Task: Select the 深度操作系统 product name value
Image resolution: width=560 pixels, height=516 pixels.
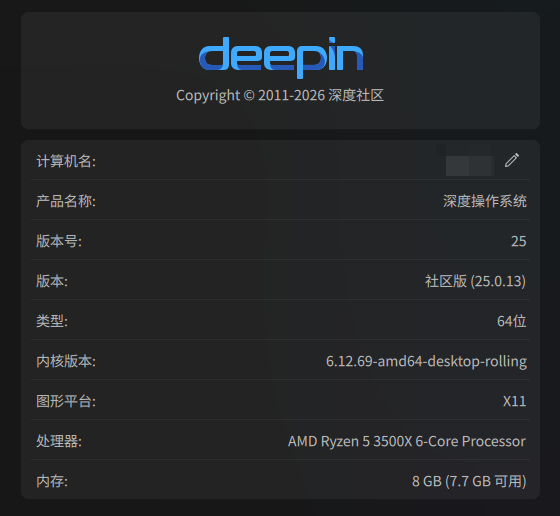Action: click(485, 201)
